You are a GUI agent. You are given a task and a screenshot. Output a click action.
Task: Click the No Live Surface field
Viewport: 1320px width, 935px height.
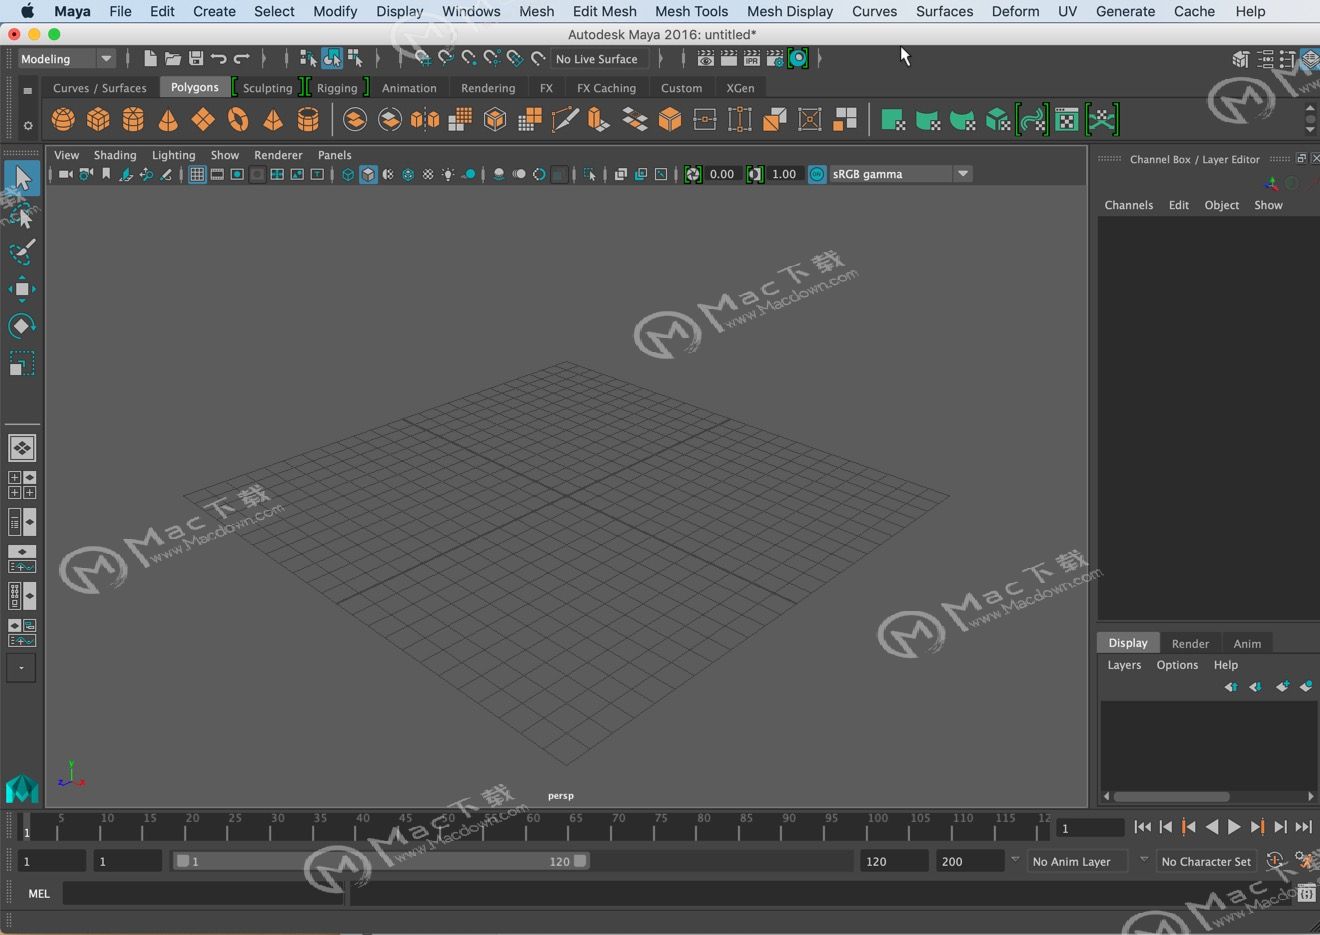click(598, 59)
